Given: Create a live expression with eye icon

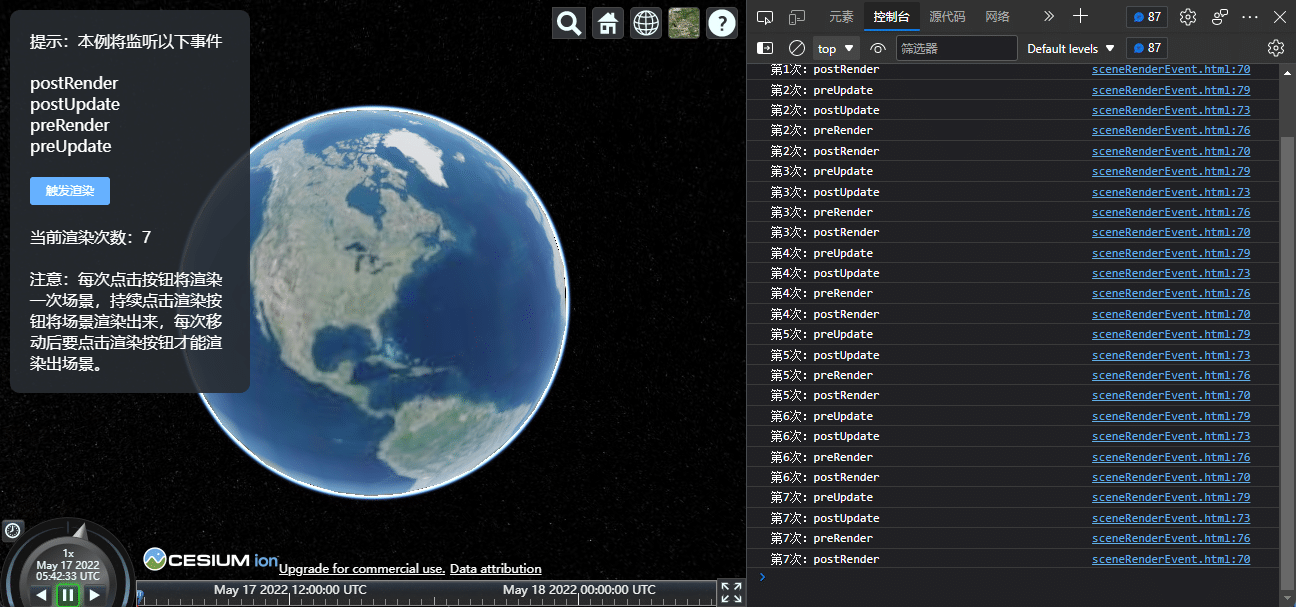Looking at the screenshot, I should tap(878, 48).
